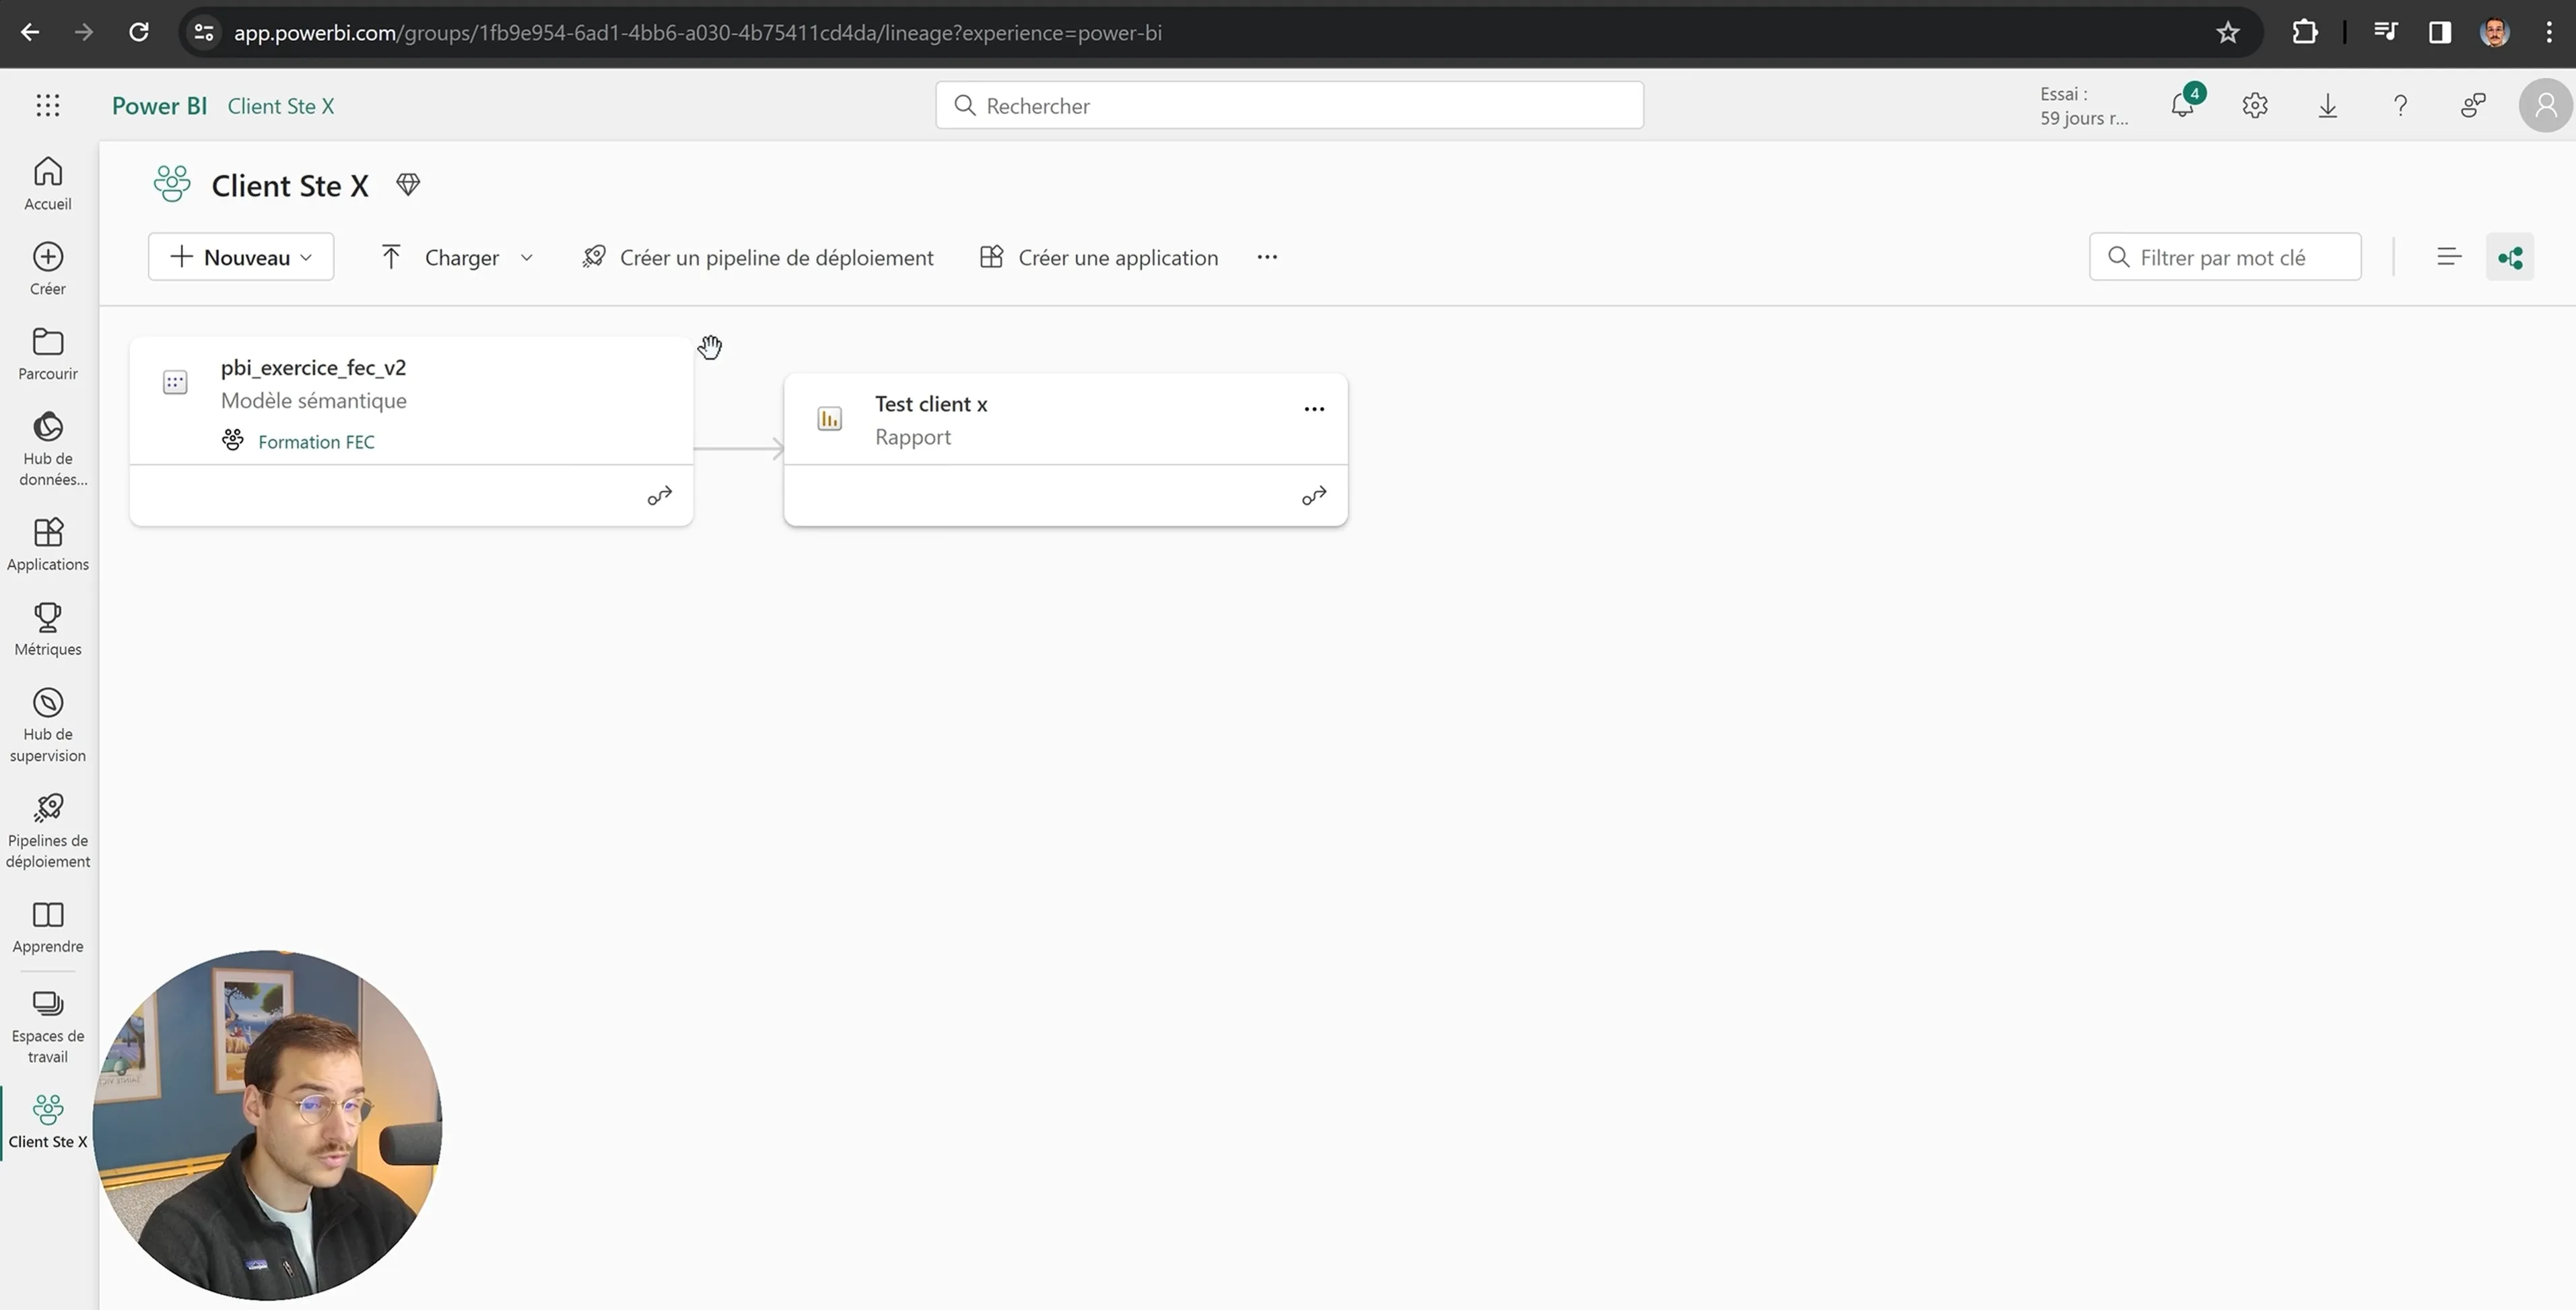Viewport: 2576px width, 1310px height.
Task: Open the Test client x more options menu
Action: coord(1313,409)
